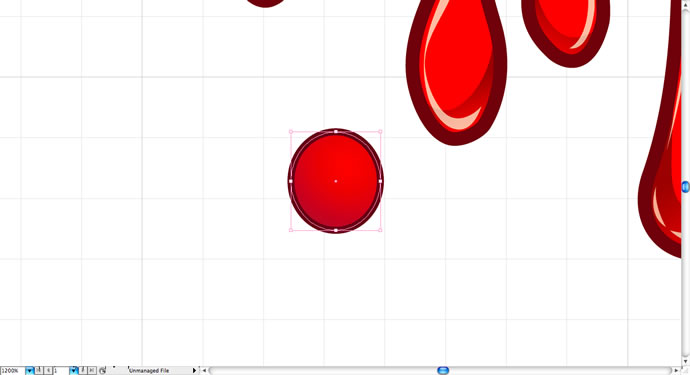Image resolution: width=690 pixels, height=375 pixels.
Task: Click the Unmanaged File status label
Action: 149,371
